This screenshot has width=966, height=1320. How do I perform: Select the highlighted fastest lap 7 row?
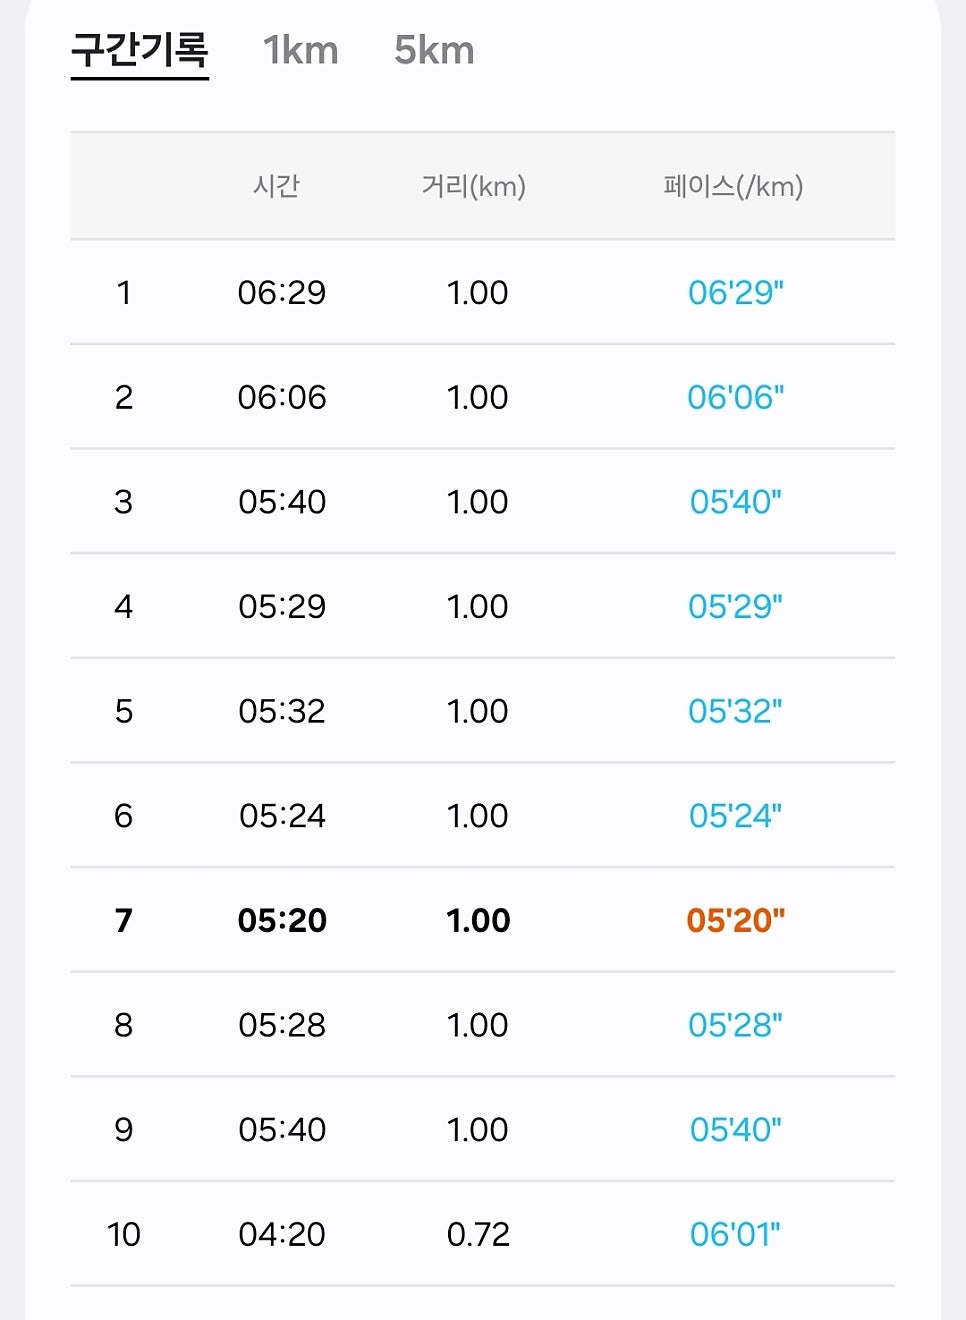pyautogui.click(x=483, y=920)
